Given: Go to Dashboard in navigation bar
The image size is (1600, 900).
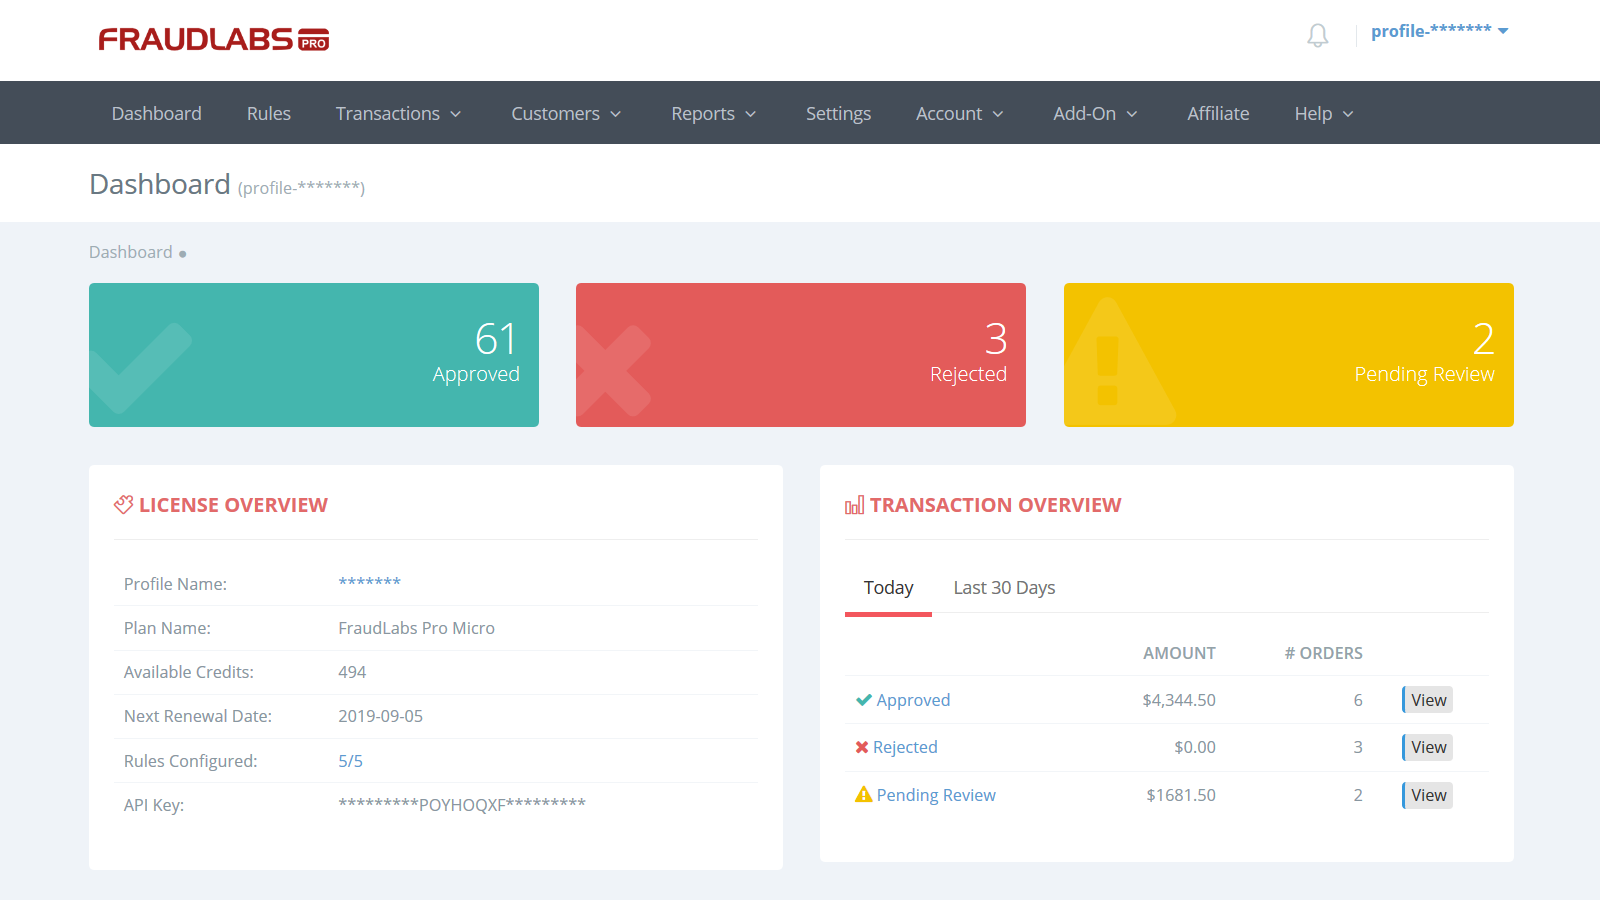Looking at the screenshot, I should coord(157,113).
